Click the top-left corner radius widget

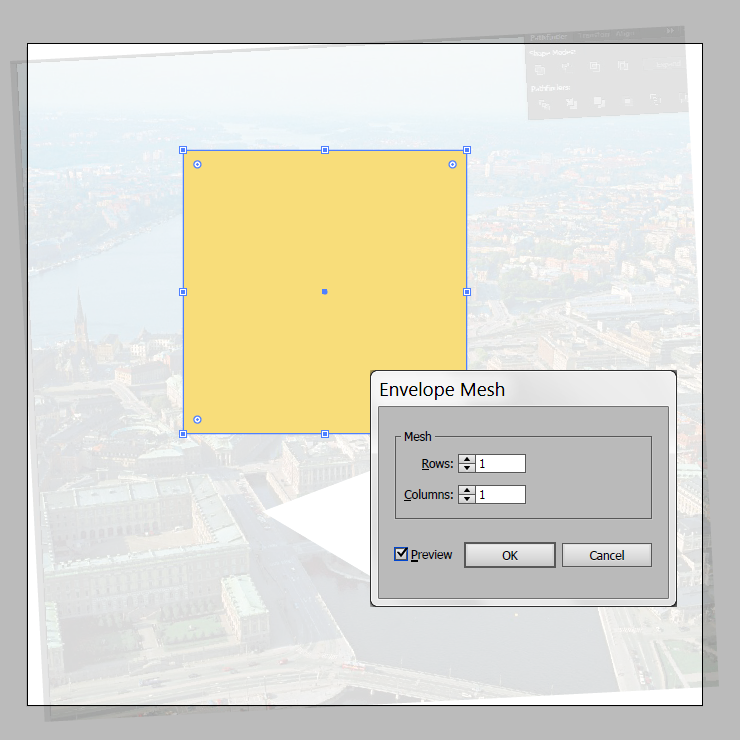[197, 164]
